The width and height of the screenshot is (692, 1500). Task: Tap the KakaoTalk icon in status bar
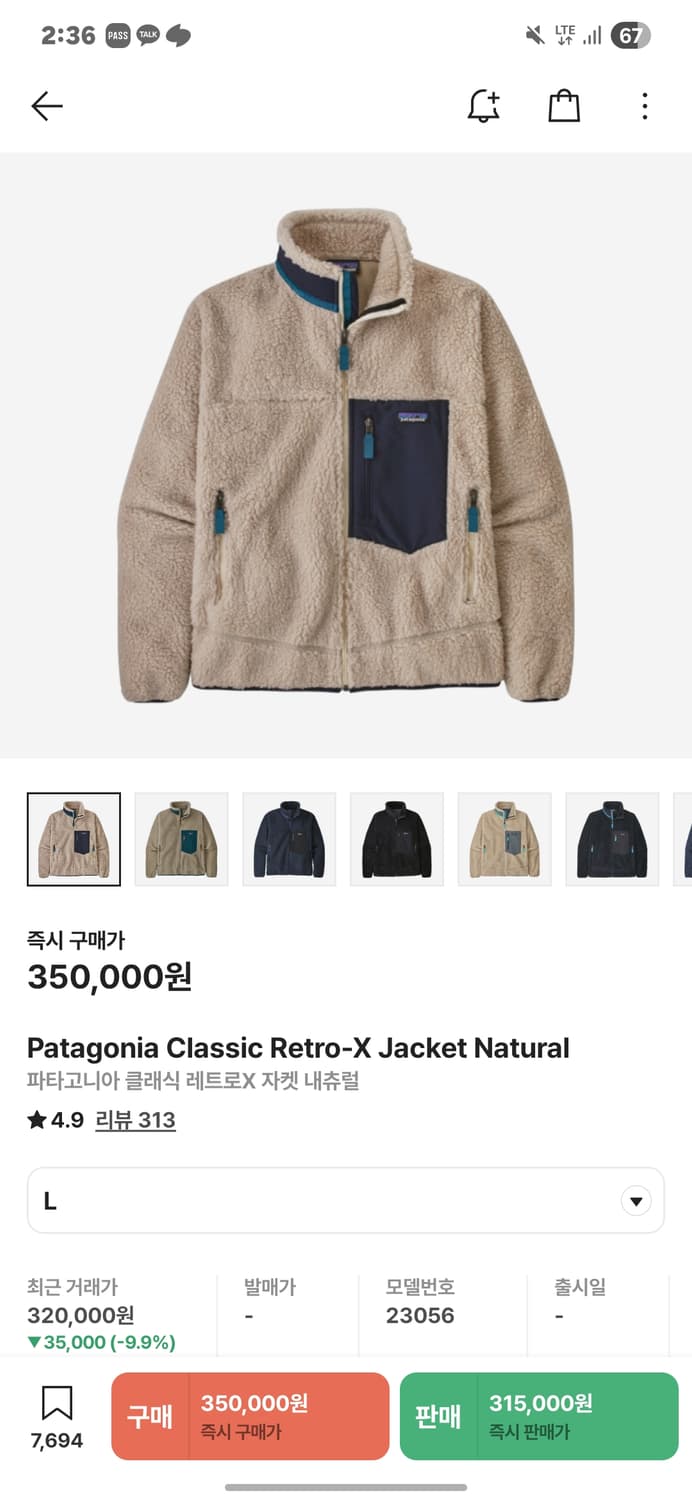pos(148,36)
